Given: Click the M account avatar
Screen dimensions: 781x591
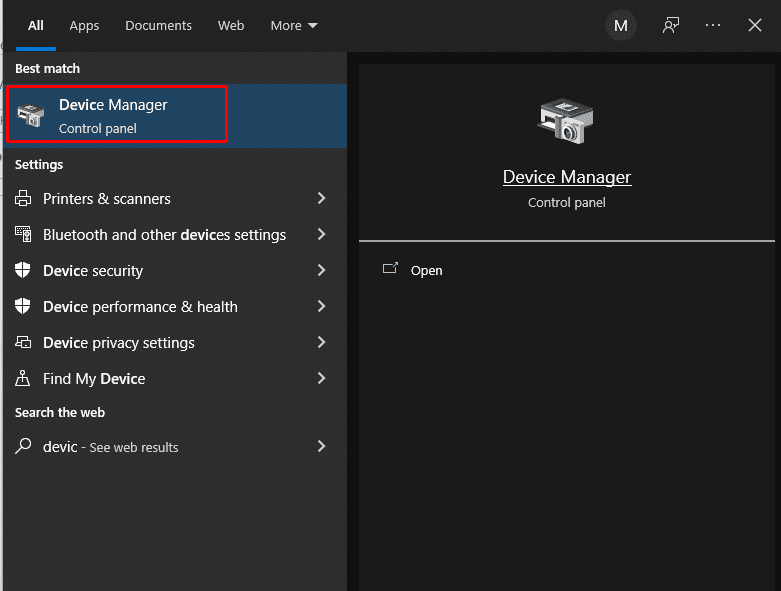Looking at the screenshot, I should pos(621,25).
